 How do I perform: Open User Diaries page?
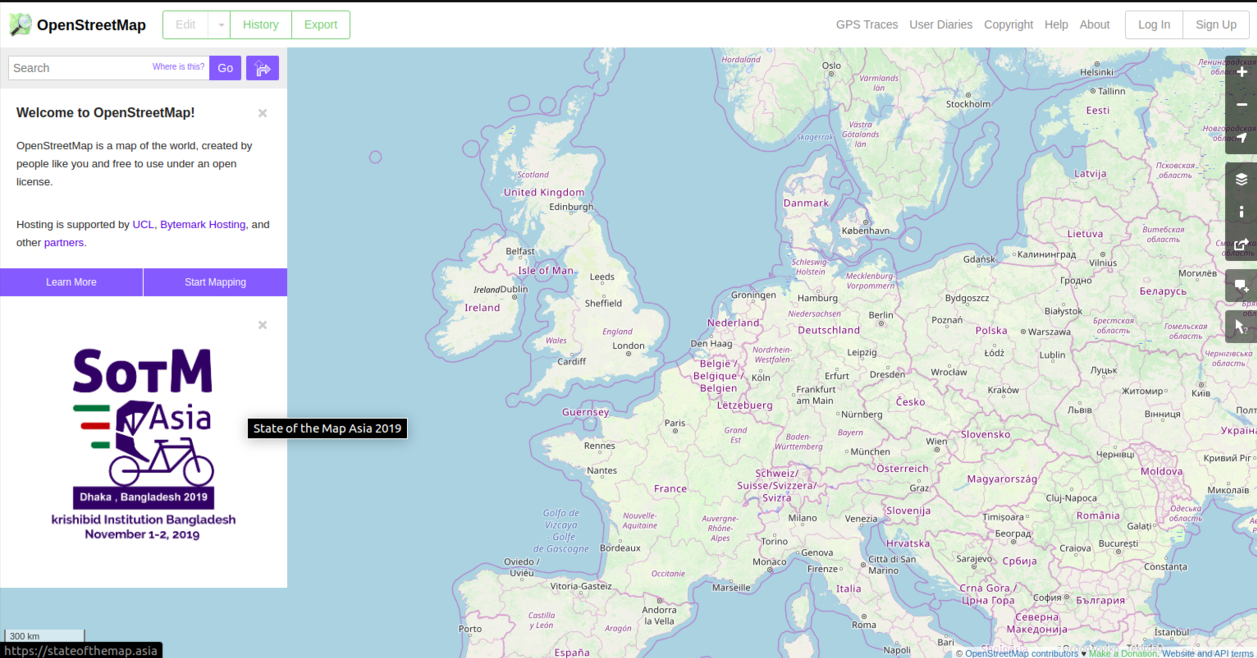point(941,25)
